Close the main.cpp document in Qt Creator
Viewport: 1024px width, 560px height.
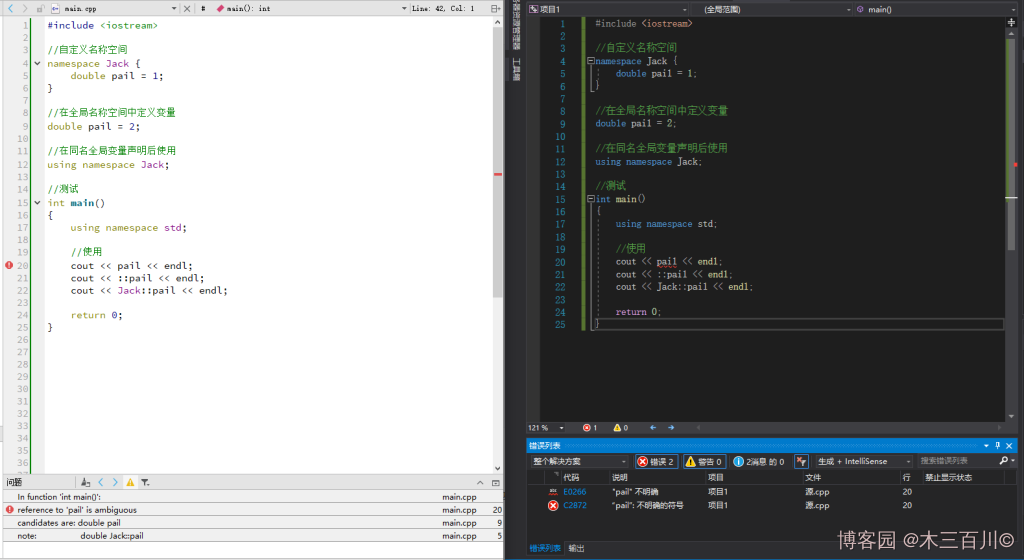tap(187, 8)
